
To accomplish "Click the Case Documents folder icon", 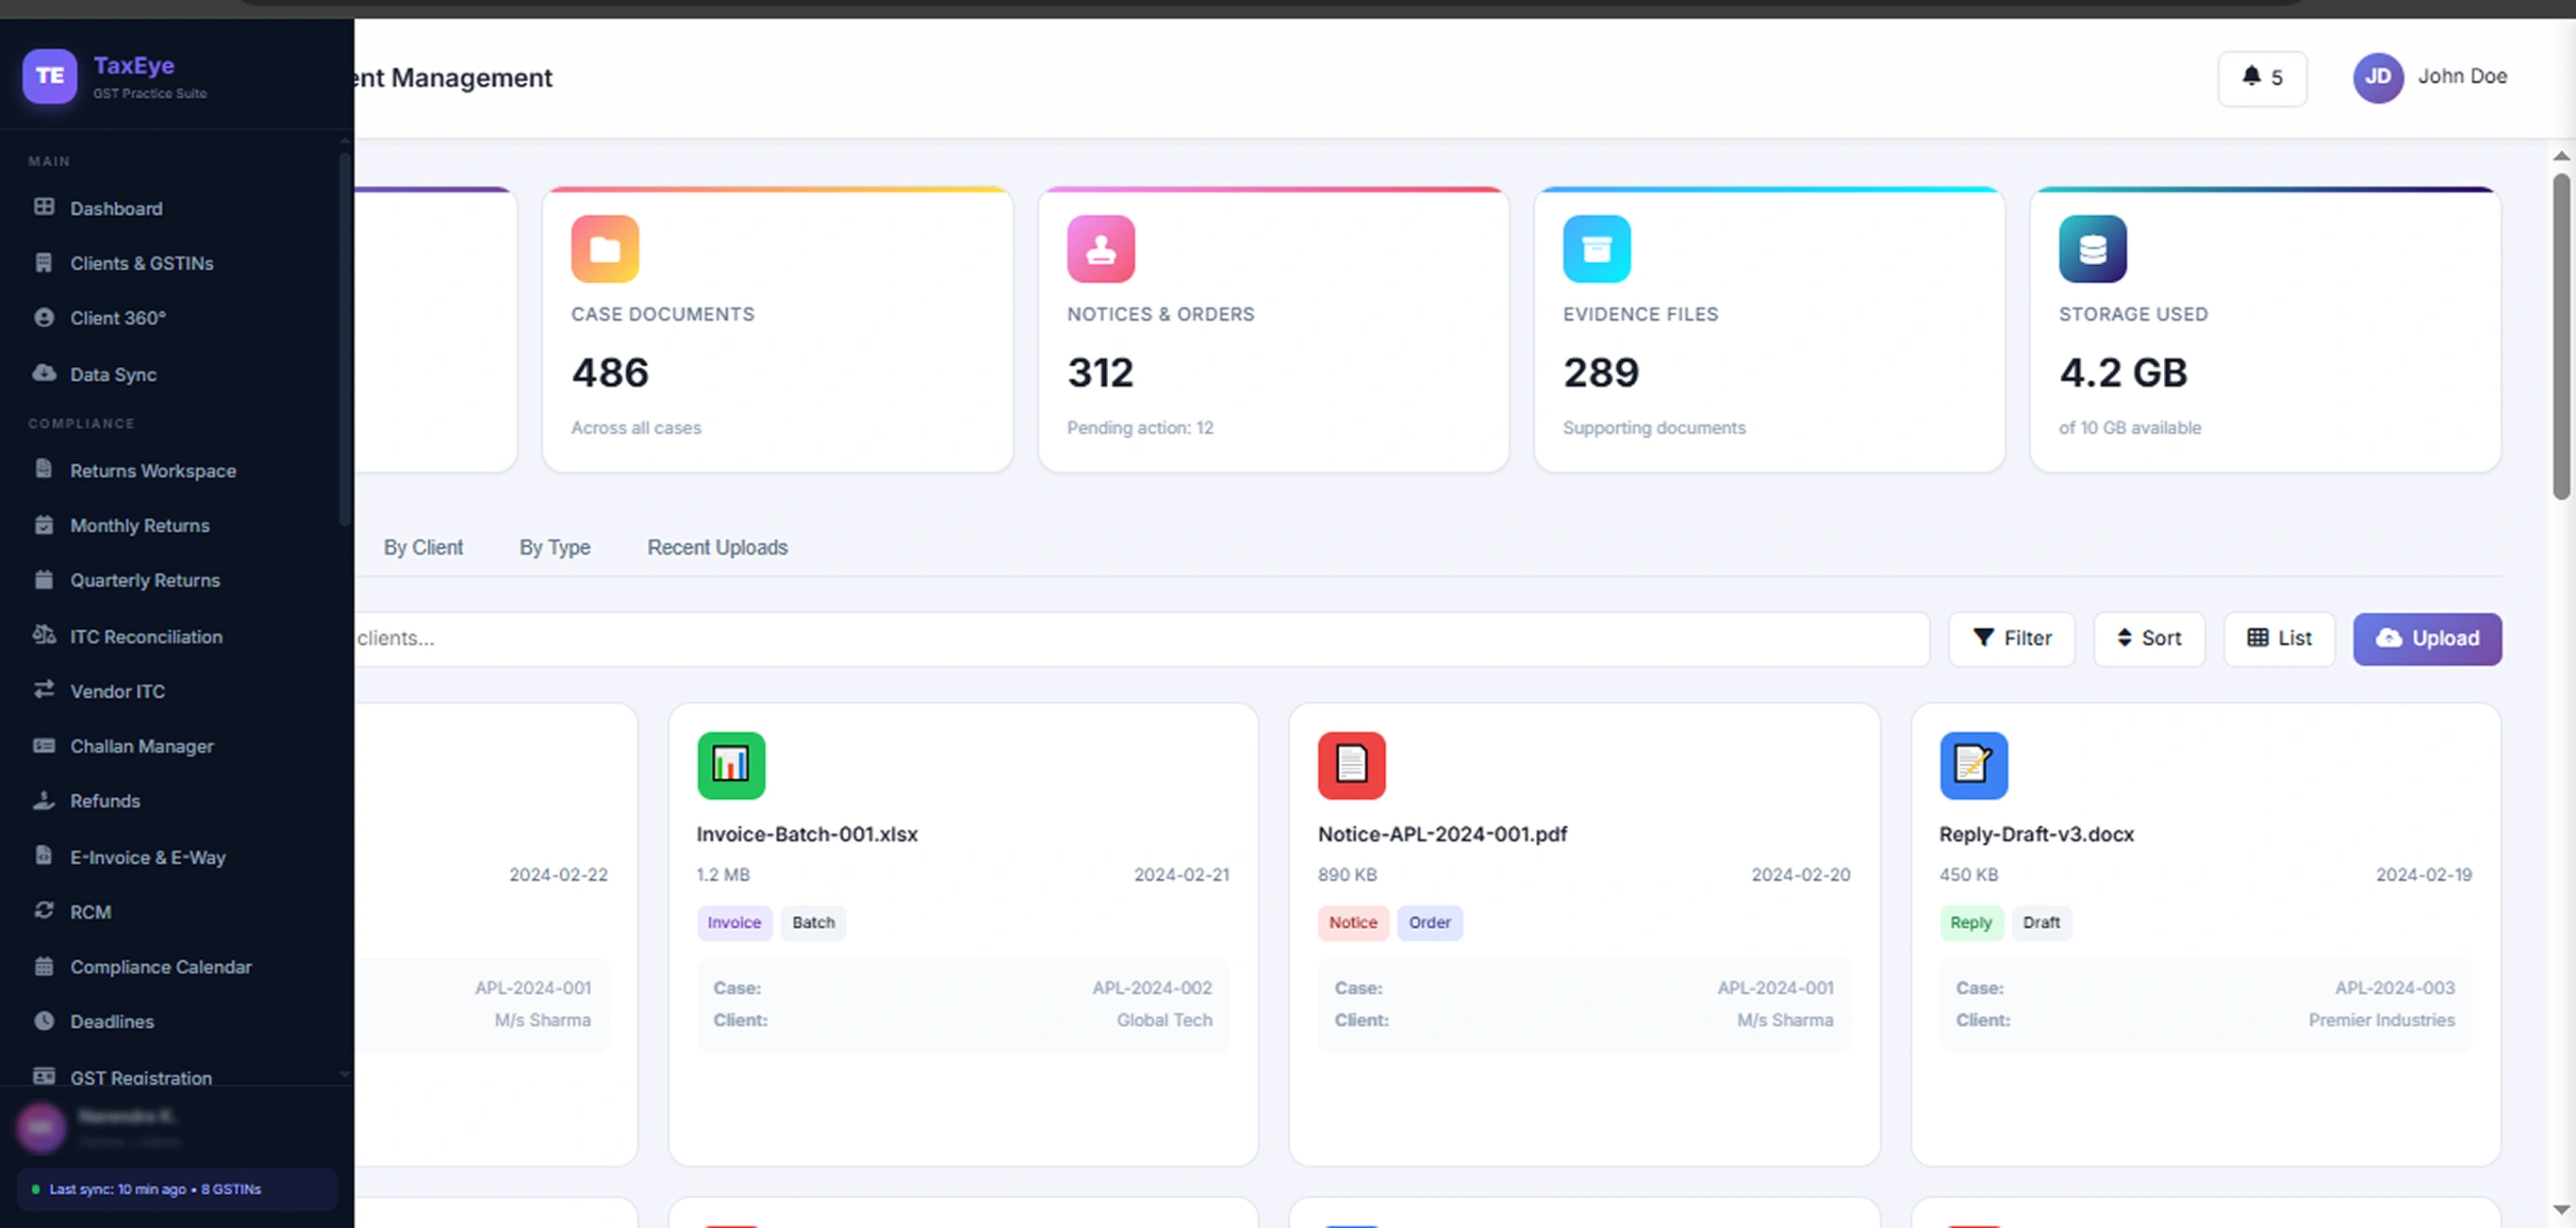I will tap(604, 249).
